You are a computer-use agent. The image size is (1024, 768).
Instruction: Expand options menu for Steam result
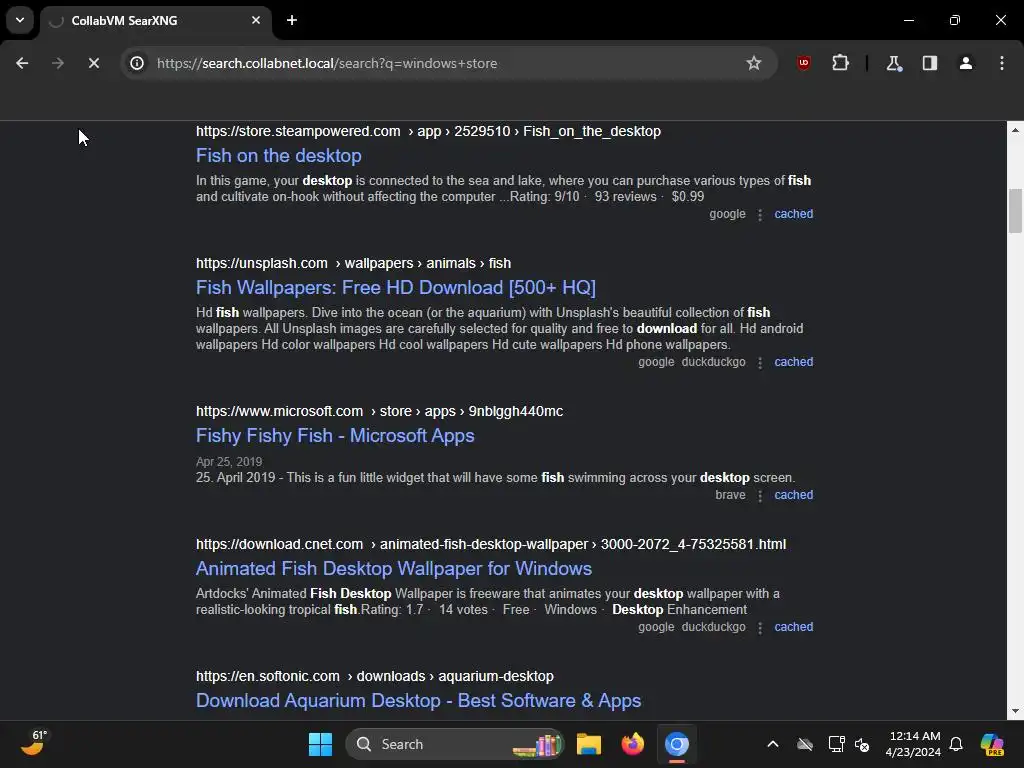[x=760, y=215]
